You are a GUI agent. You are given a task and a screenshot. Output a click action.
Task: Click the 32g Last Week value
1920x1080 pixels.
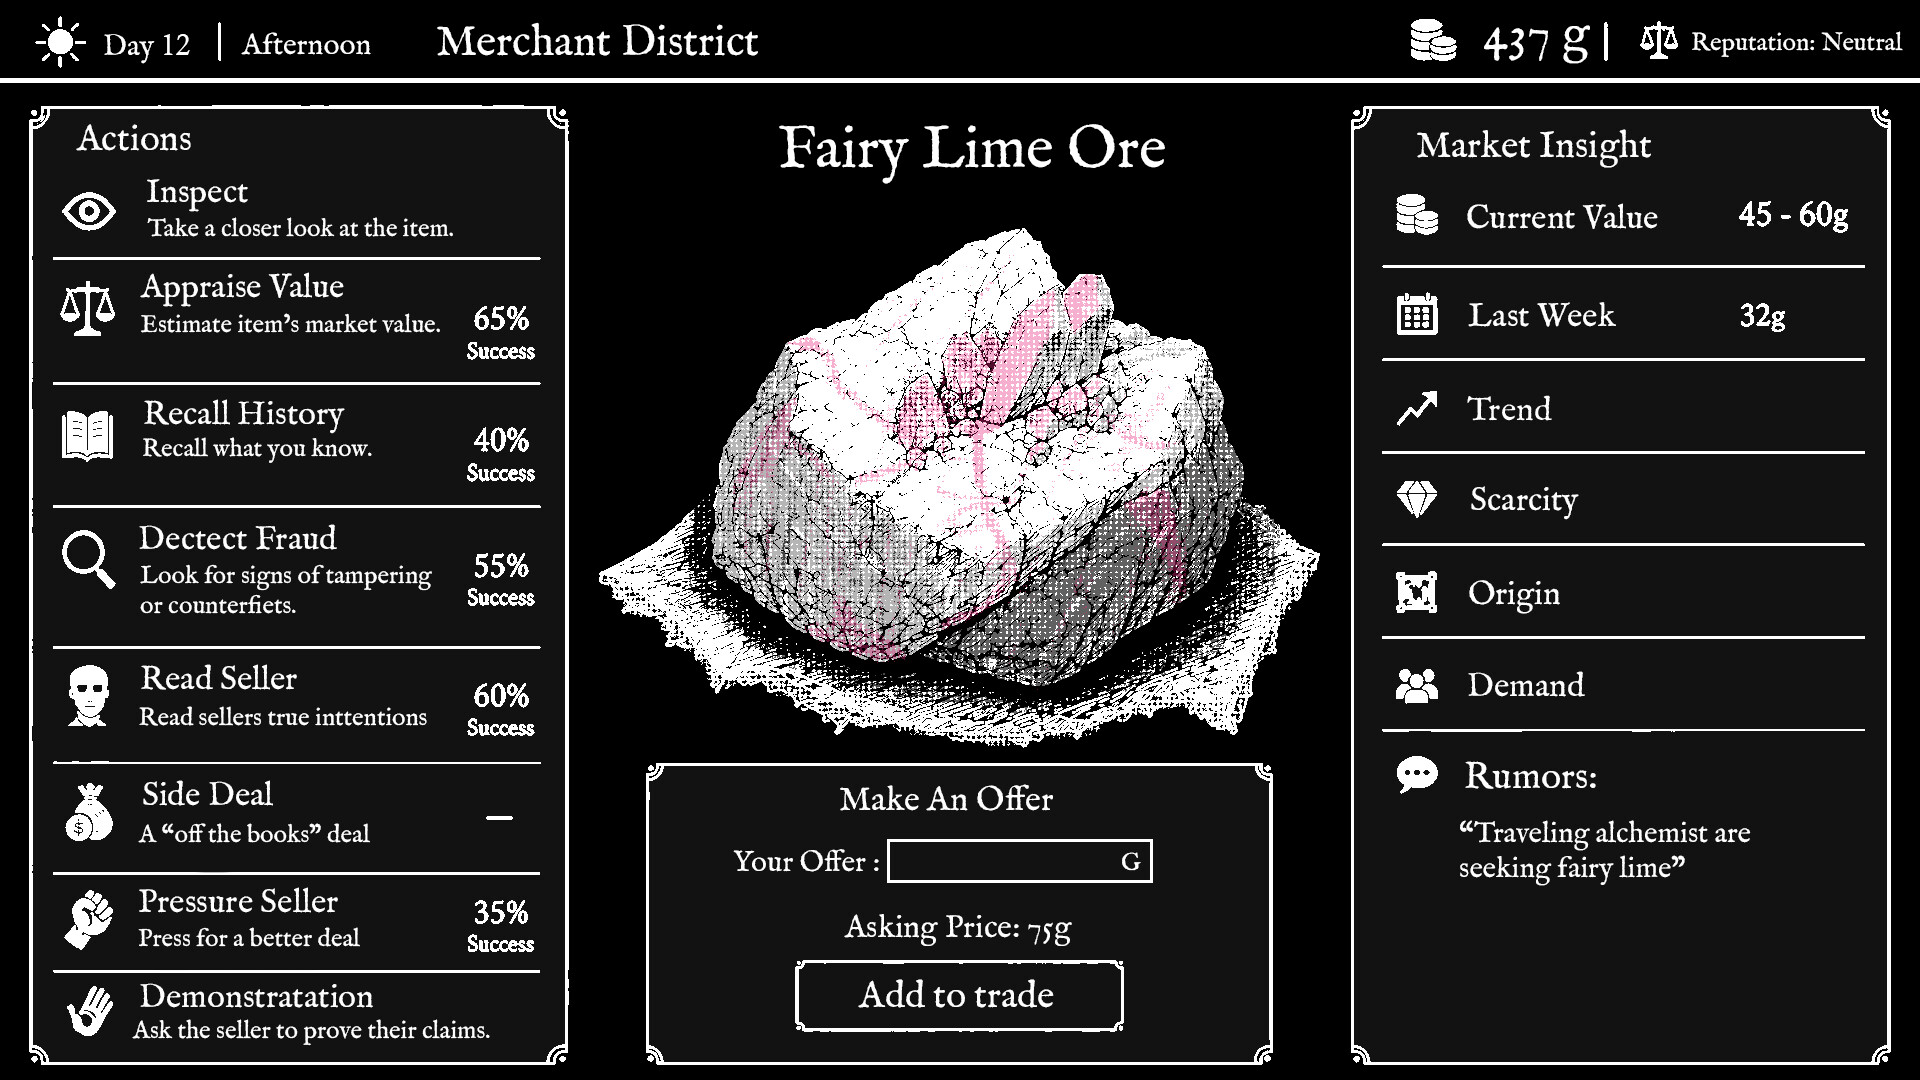click(1762, 315)
